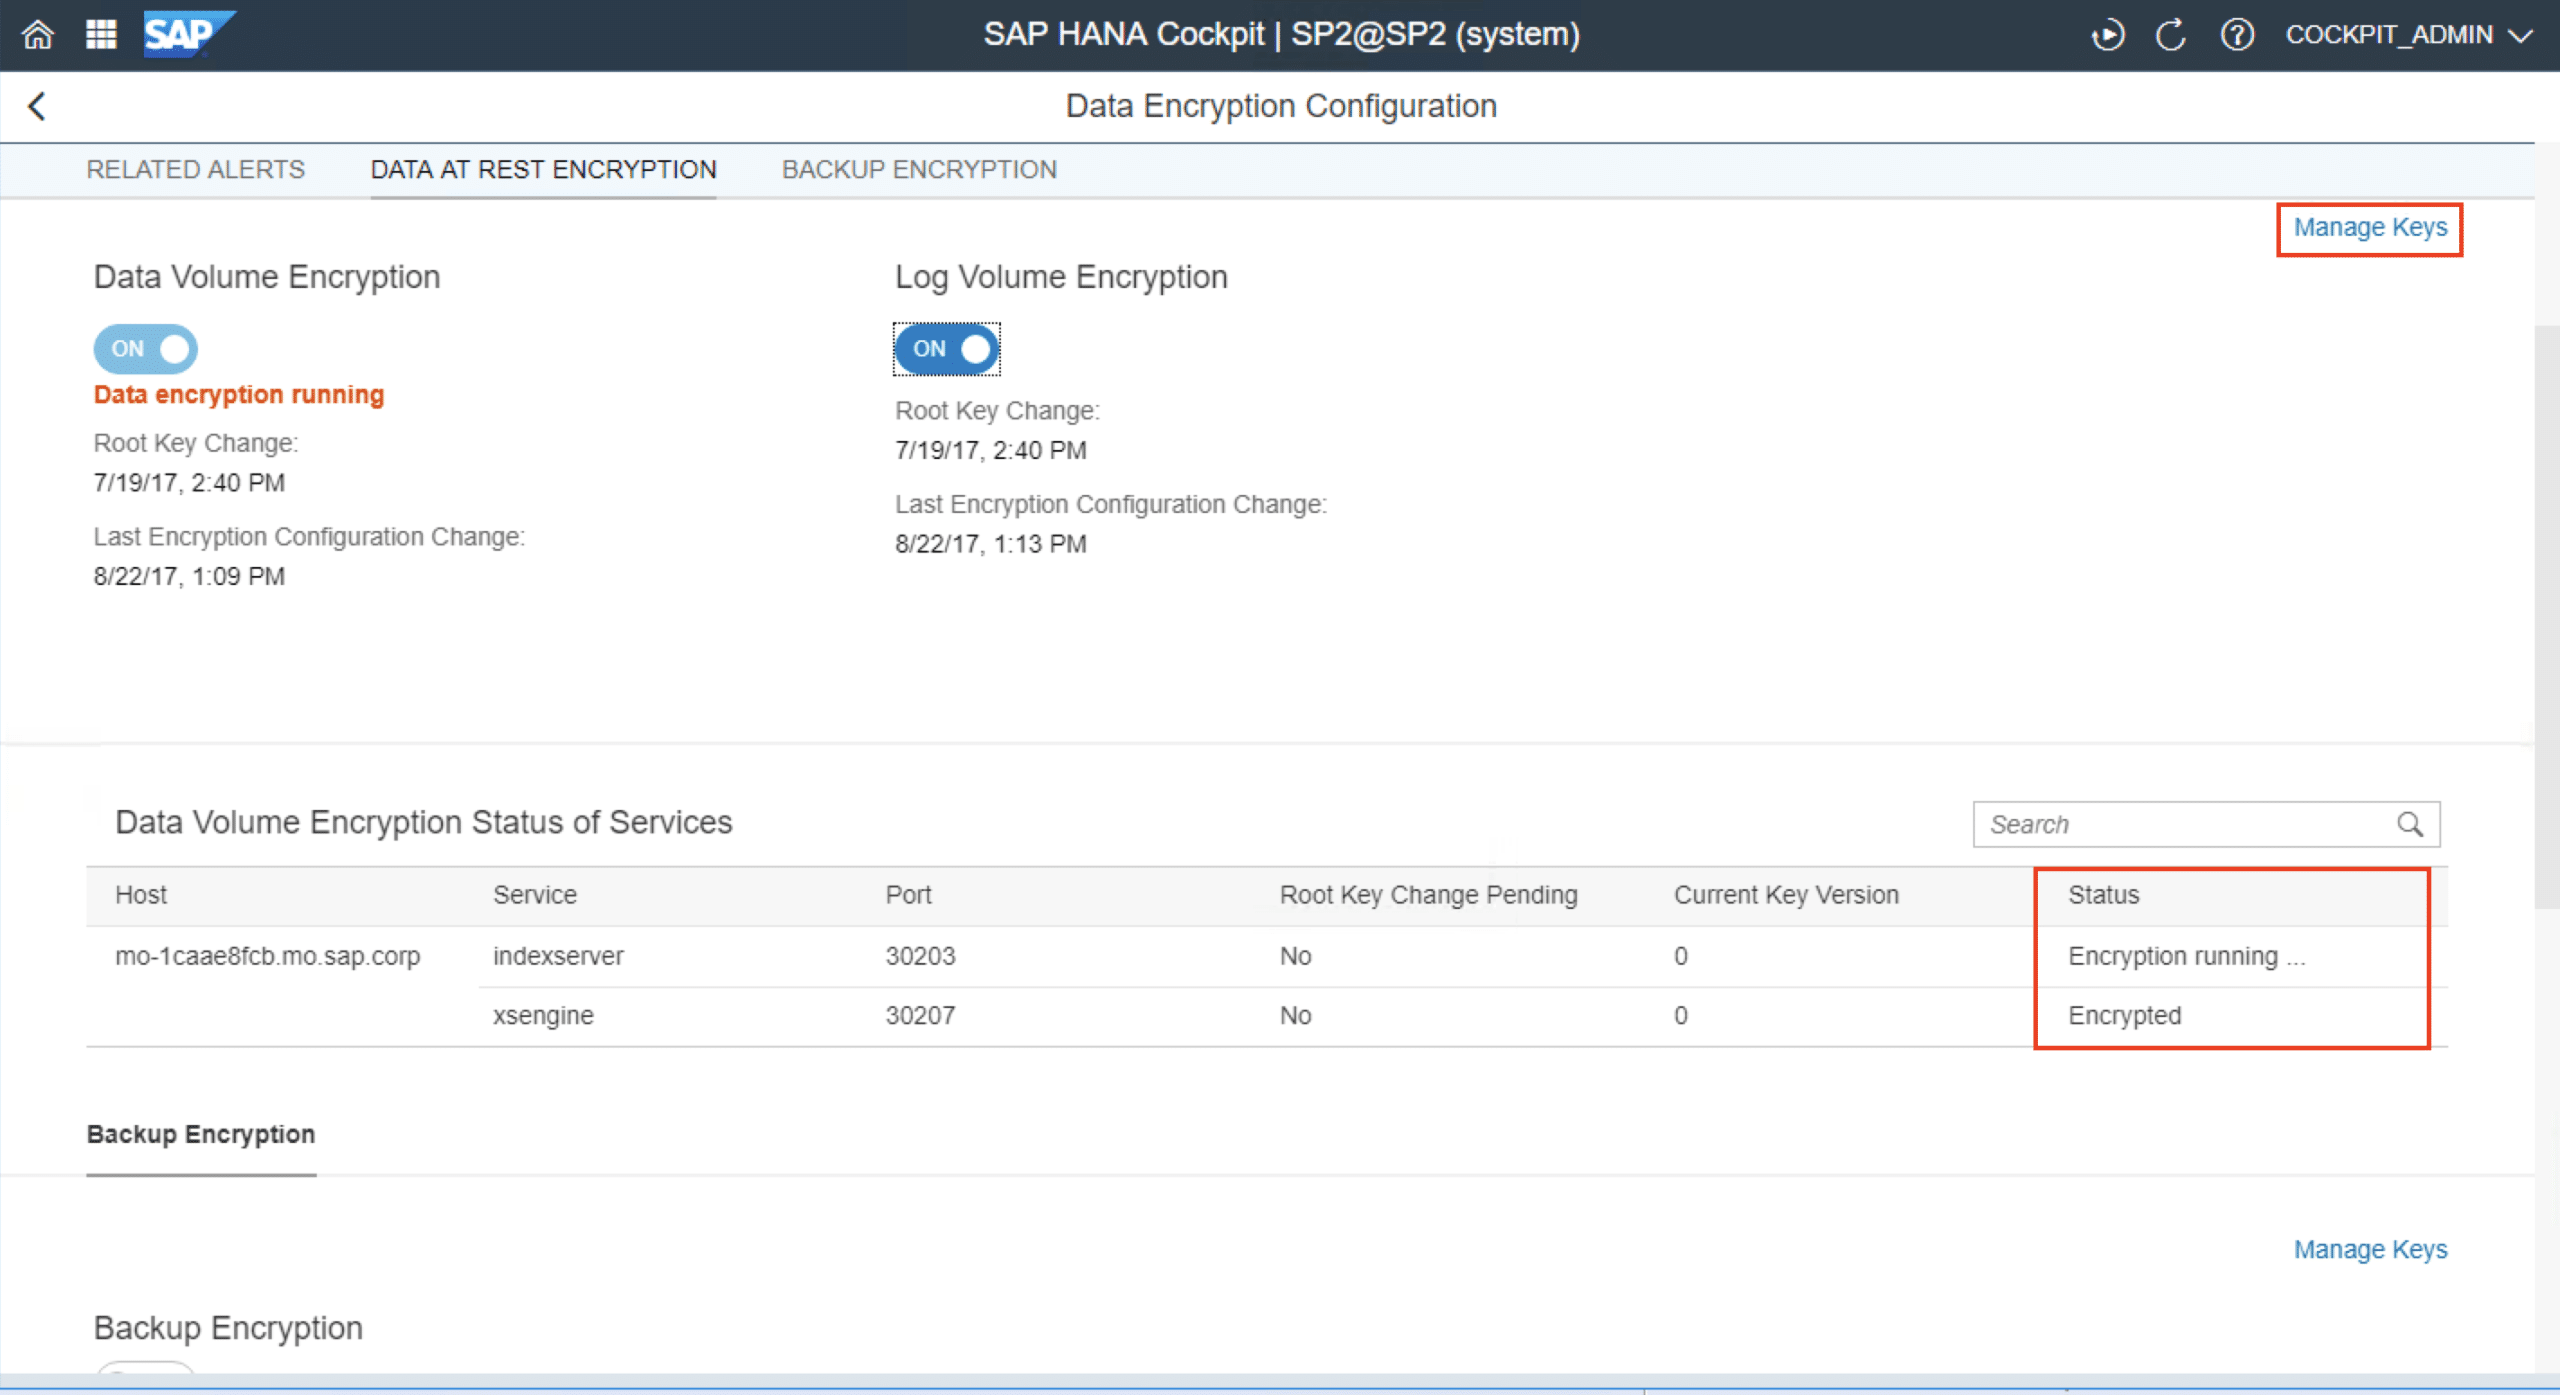The image size is (2560, 1395).
Task: Click the Status column header
Action: pos(2103,895)
